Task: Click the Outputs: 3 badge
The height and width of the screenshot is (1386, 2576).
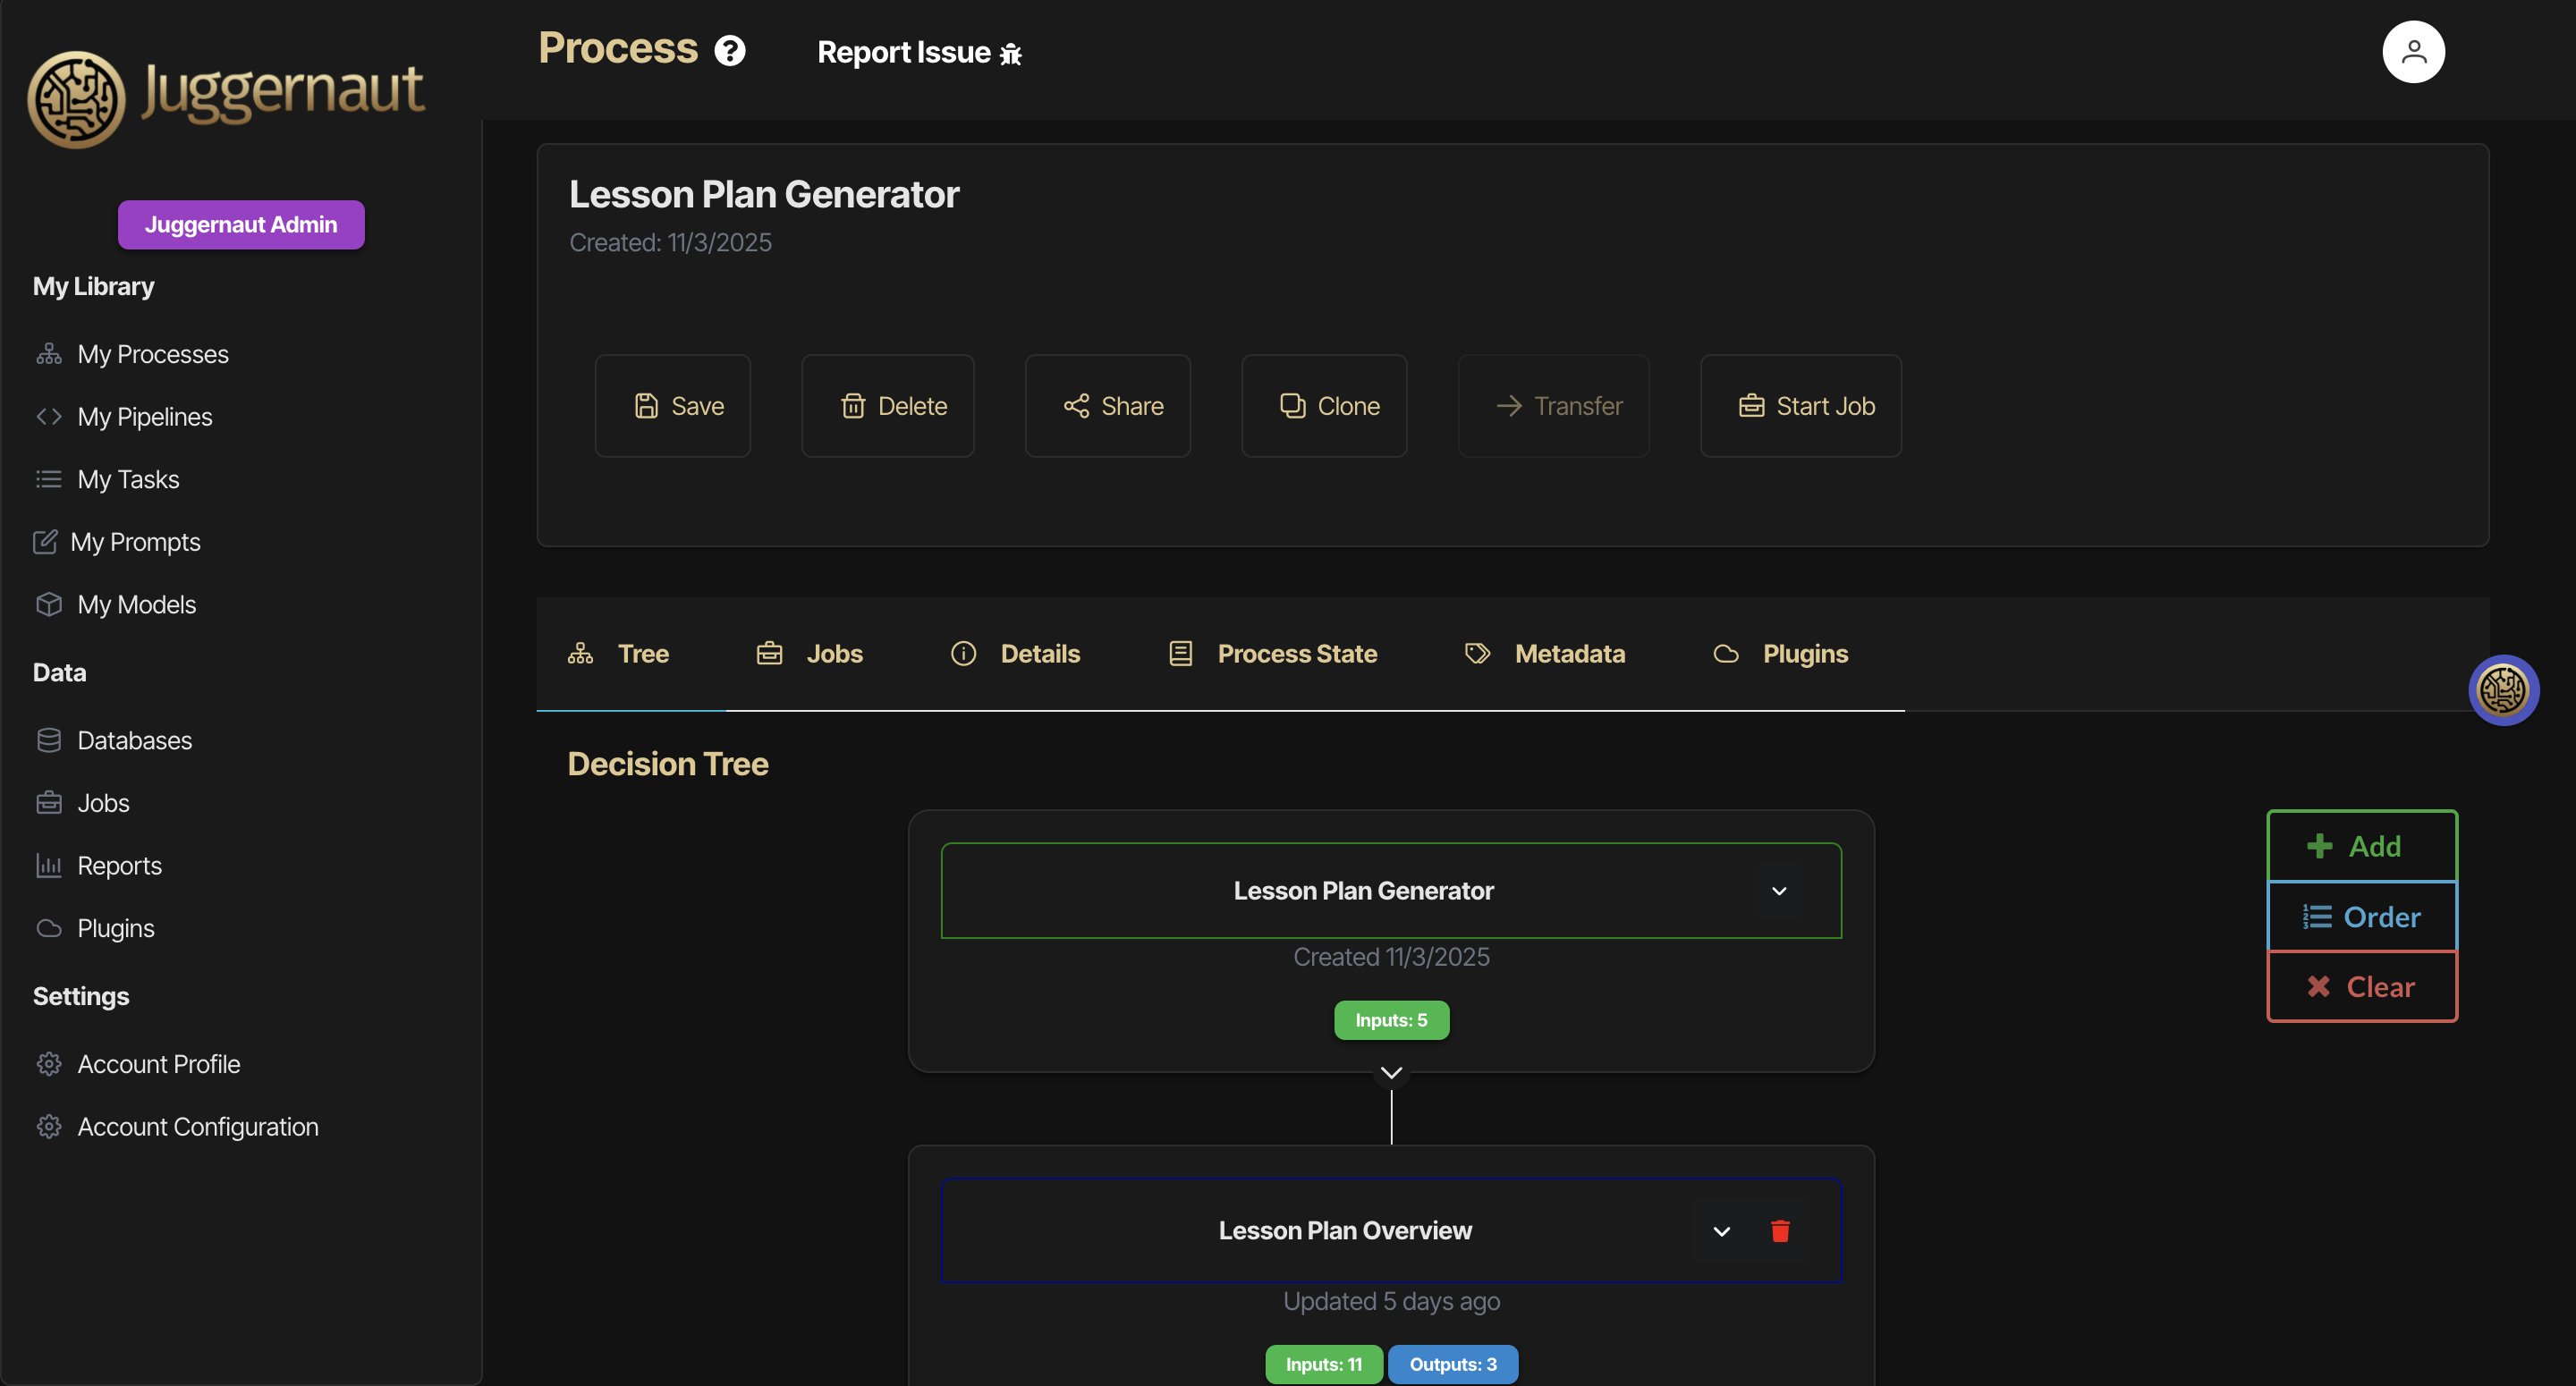Action: click(x=1452, y=1363)
